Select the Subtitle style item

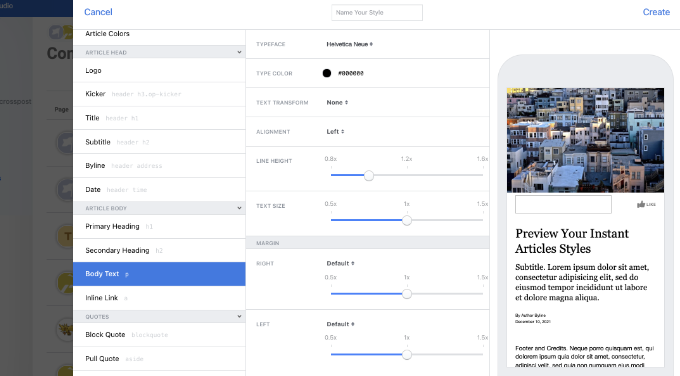159,142
